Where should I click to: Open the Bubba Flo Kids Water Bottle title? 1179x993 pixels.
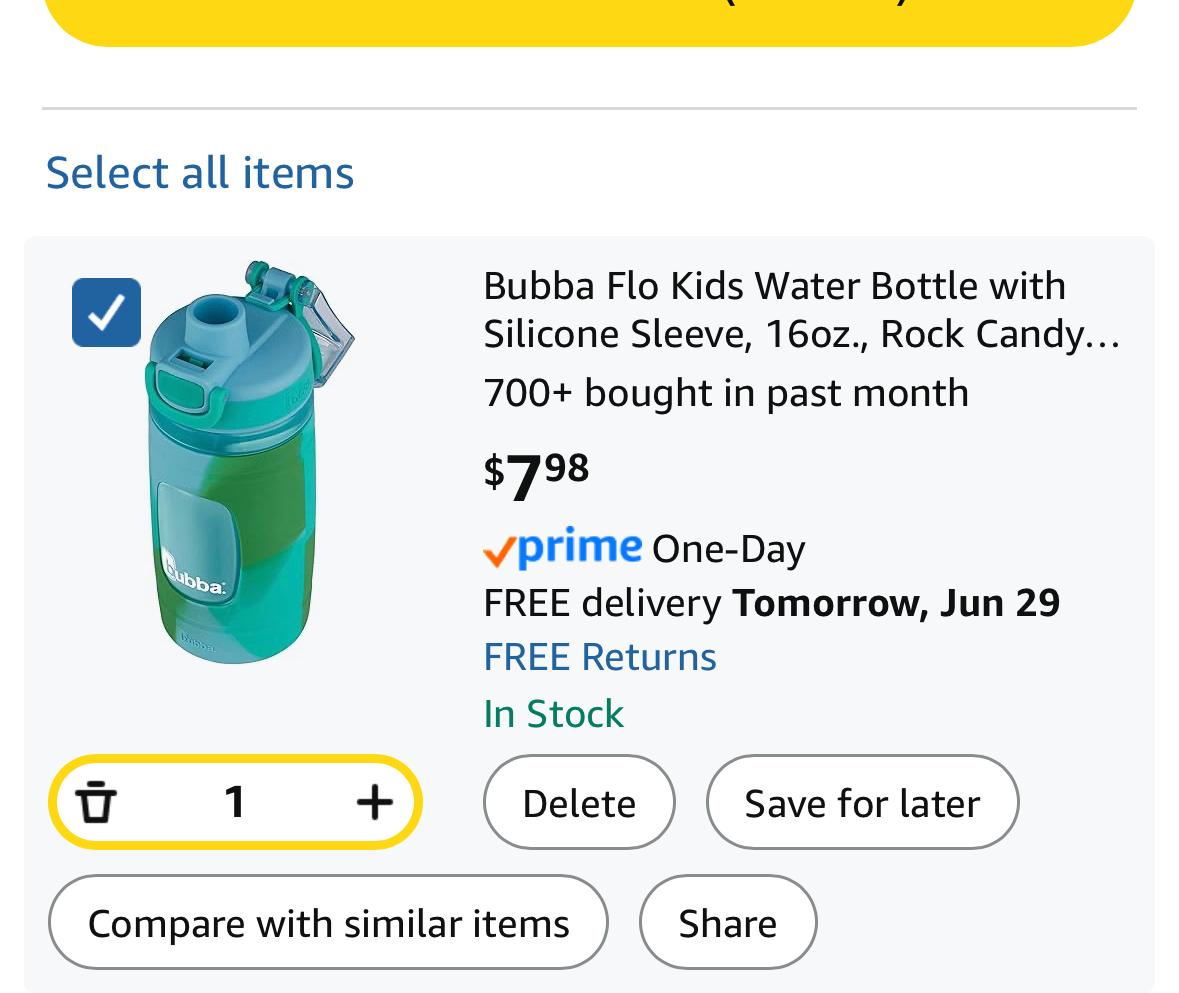tap(800, 309)
